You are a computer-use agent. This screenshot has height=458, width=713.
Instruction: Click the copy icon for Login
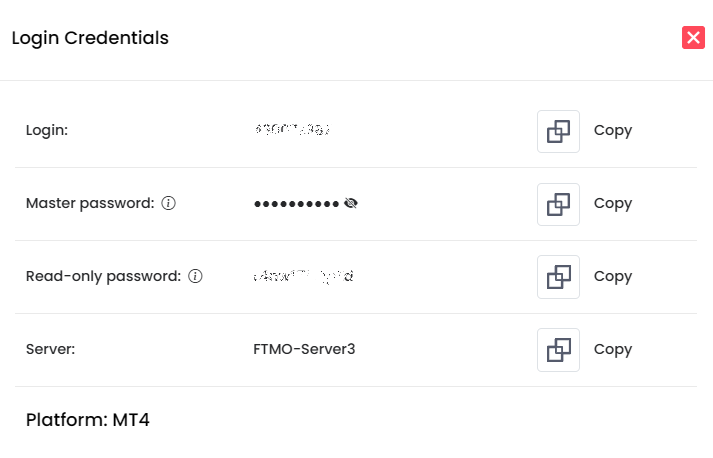point(558,131)
